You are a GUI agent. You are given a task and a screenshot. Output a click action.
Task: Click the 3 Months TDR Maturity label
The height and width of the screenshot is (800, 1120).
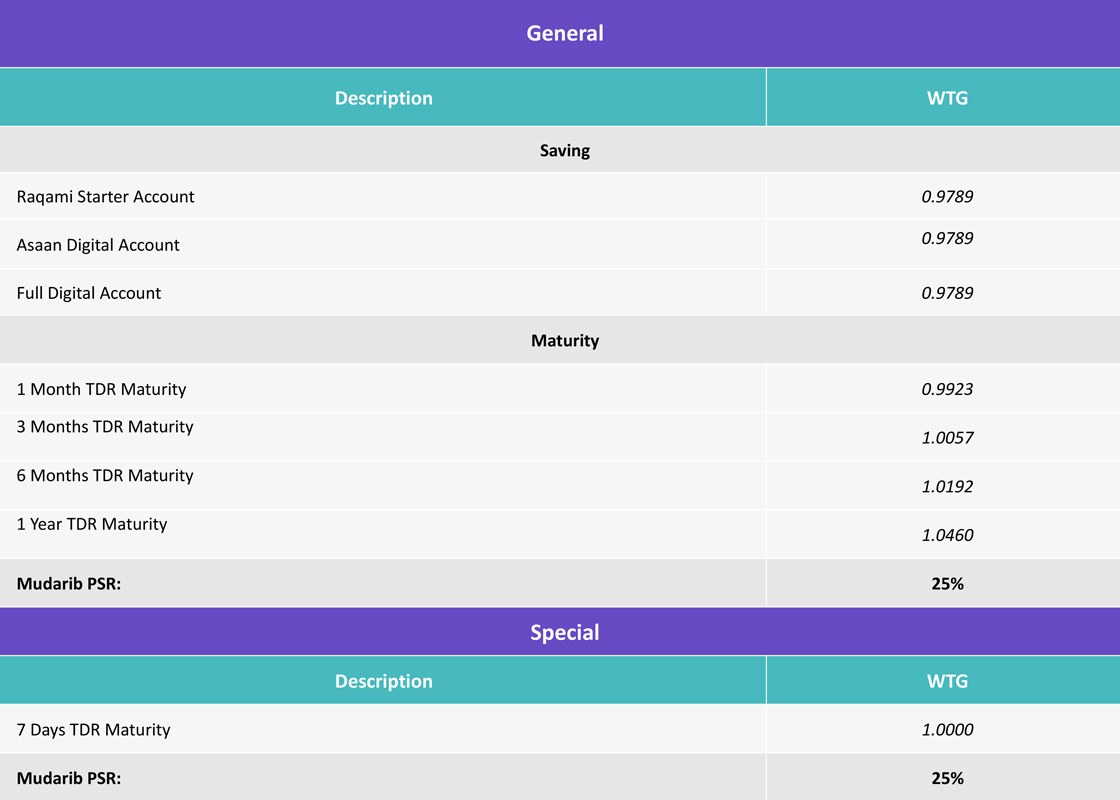coord(105,427)
